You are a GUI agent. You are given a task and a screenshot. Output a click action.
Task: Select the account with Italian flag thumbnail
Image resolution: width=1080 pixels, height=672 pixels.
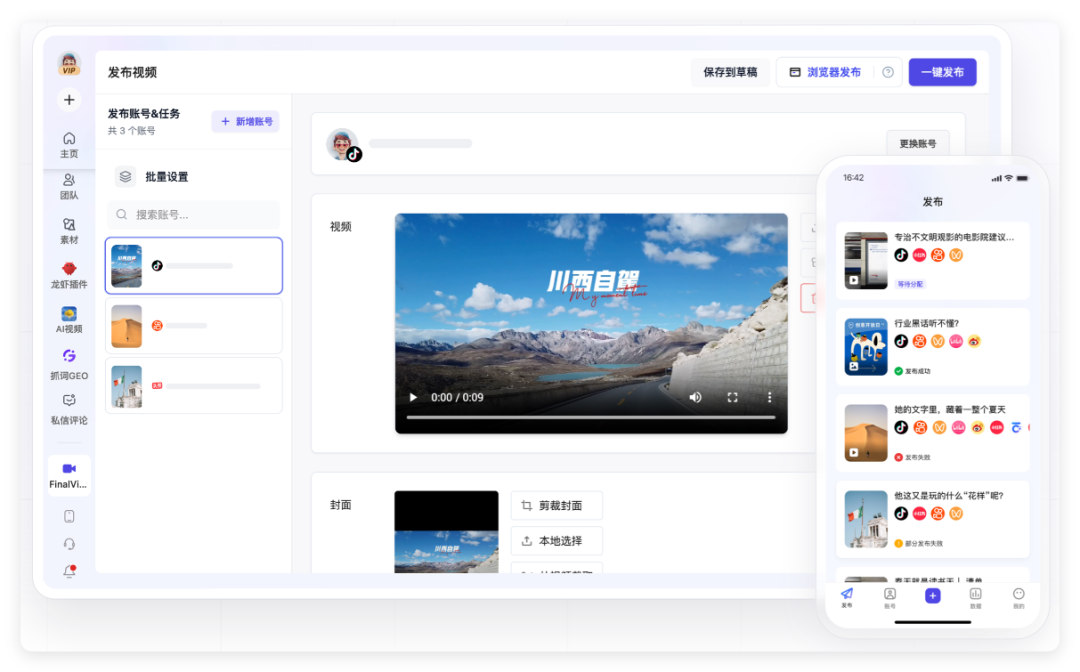[194, 386]
